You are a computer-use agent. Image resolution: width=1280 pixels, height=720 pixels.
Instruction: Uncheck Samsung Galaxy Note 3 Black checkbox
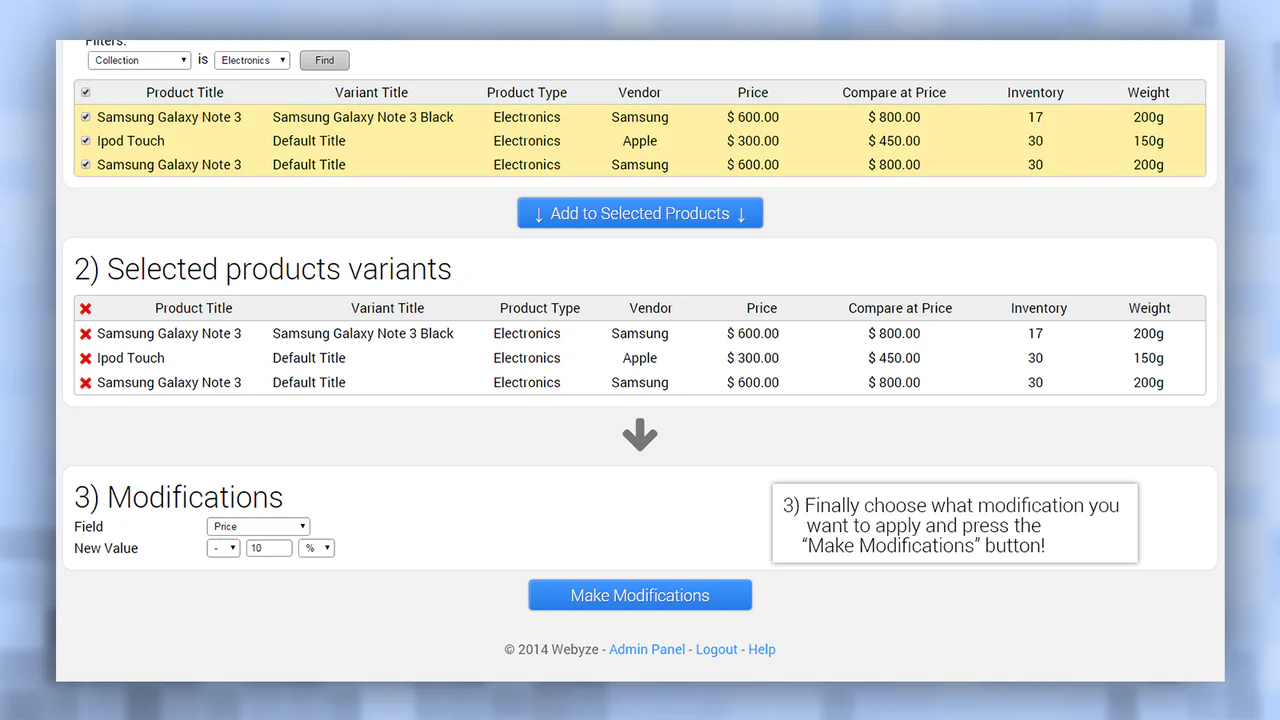[86, 117]
